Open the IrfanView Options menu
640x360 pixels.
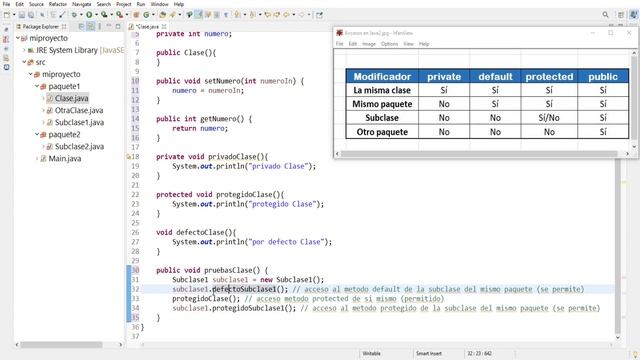tap(389, 44)
